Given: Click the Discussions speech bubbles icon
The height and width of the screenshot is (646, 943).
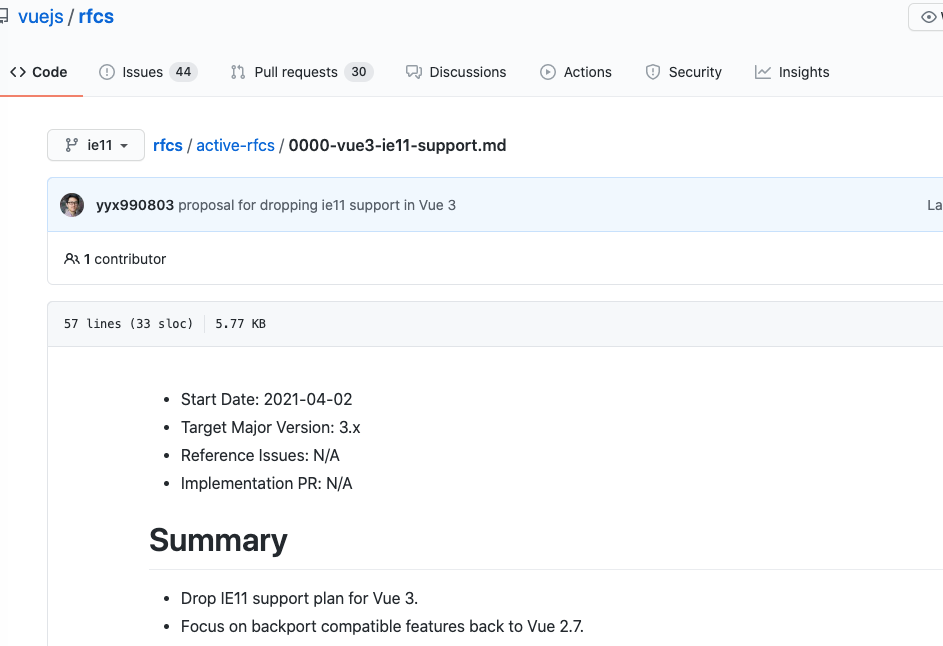Looking at the screenshot, I should click(x=414, y=72).
